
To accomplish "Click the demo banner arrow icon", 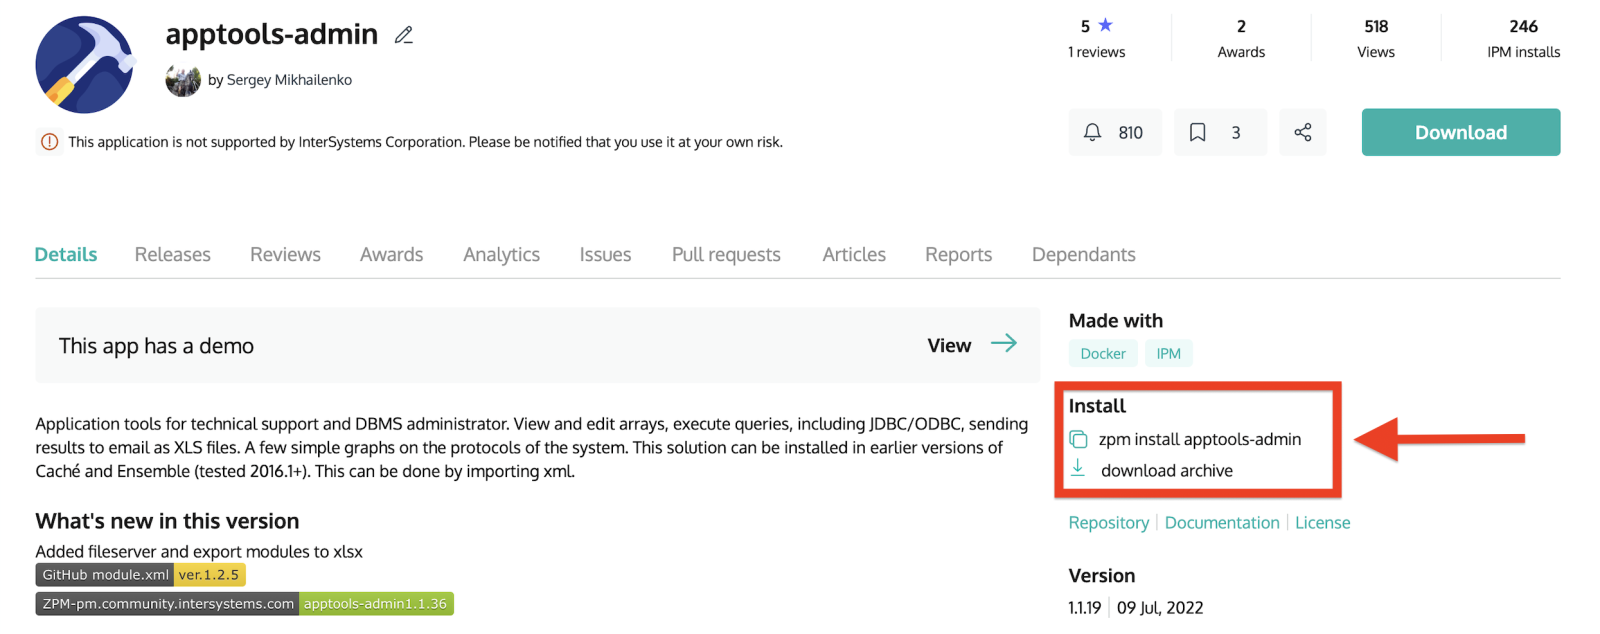I will tap(1004, 343).
